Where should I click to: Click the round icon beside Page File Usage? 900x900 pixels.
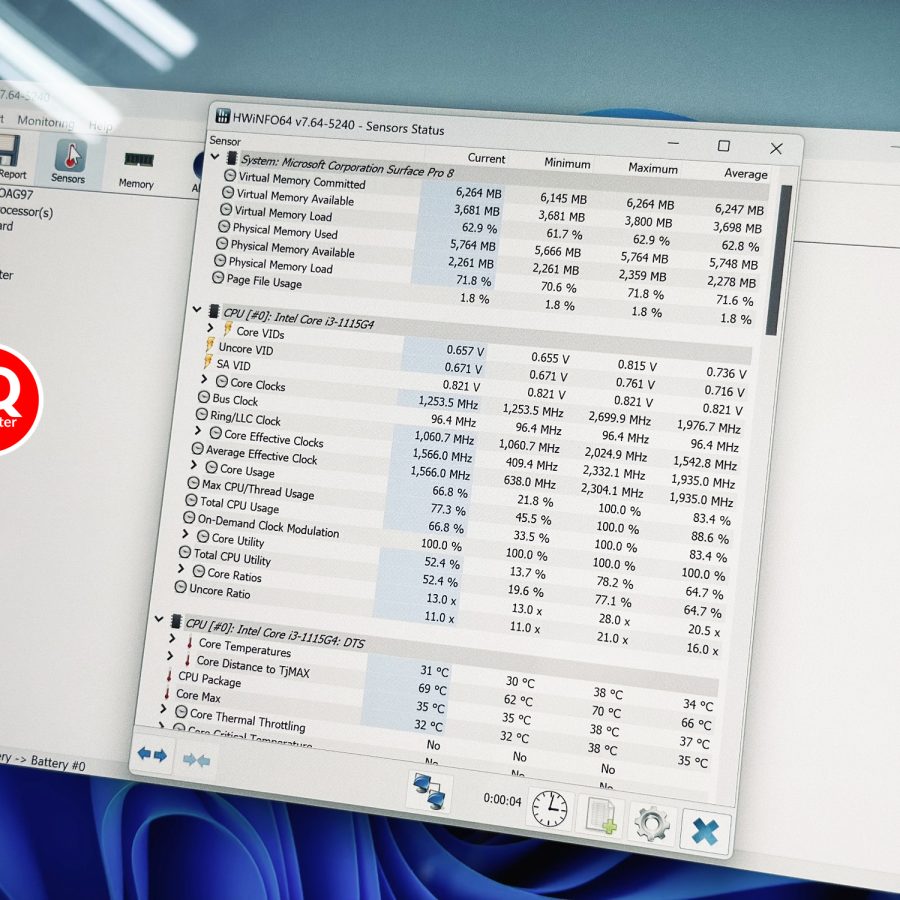pyautogui.click(x=218, y=278)
